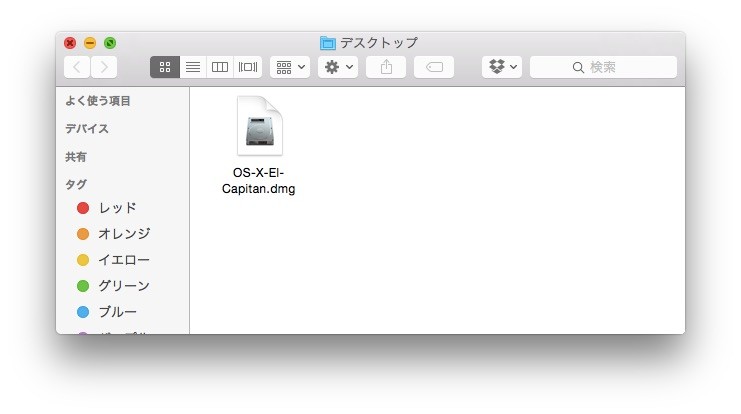Image resolution: width=741 pixels, height=414 pixels.
Task: Click the orange tag color dot
Action: click(83, 234)
